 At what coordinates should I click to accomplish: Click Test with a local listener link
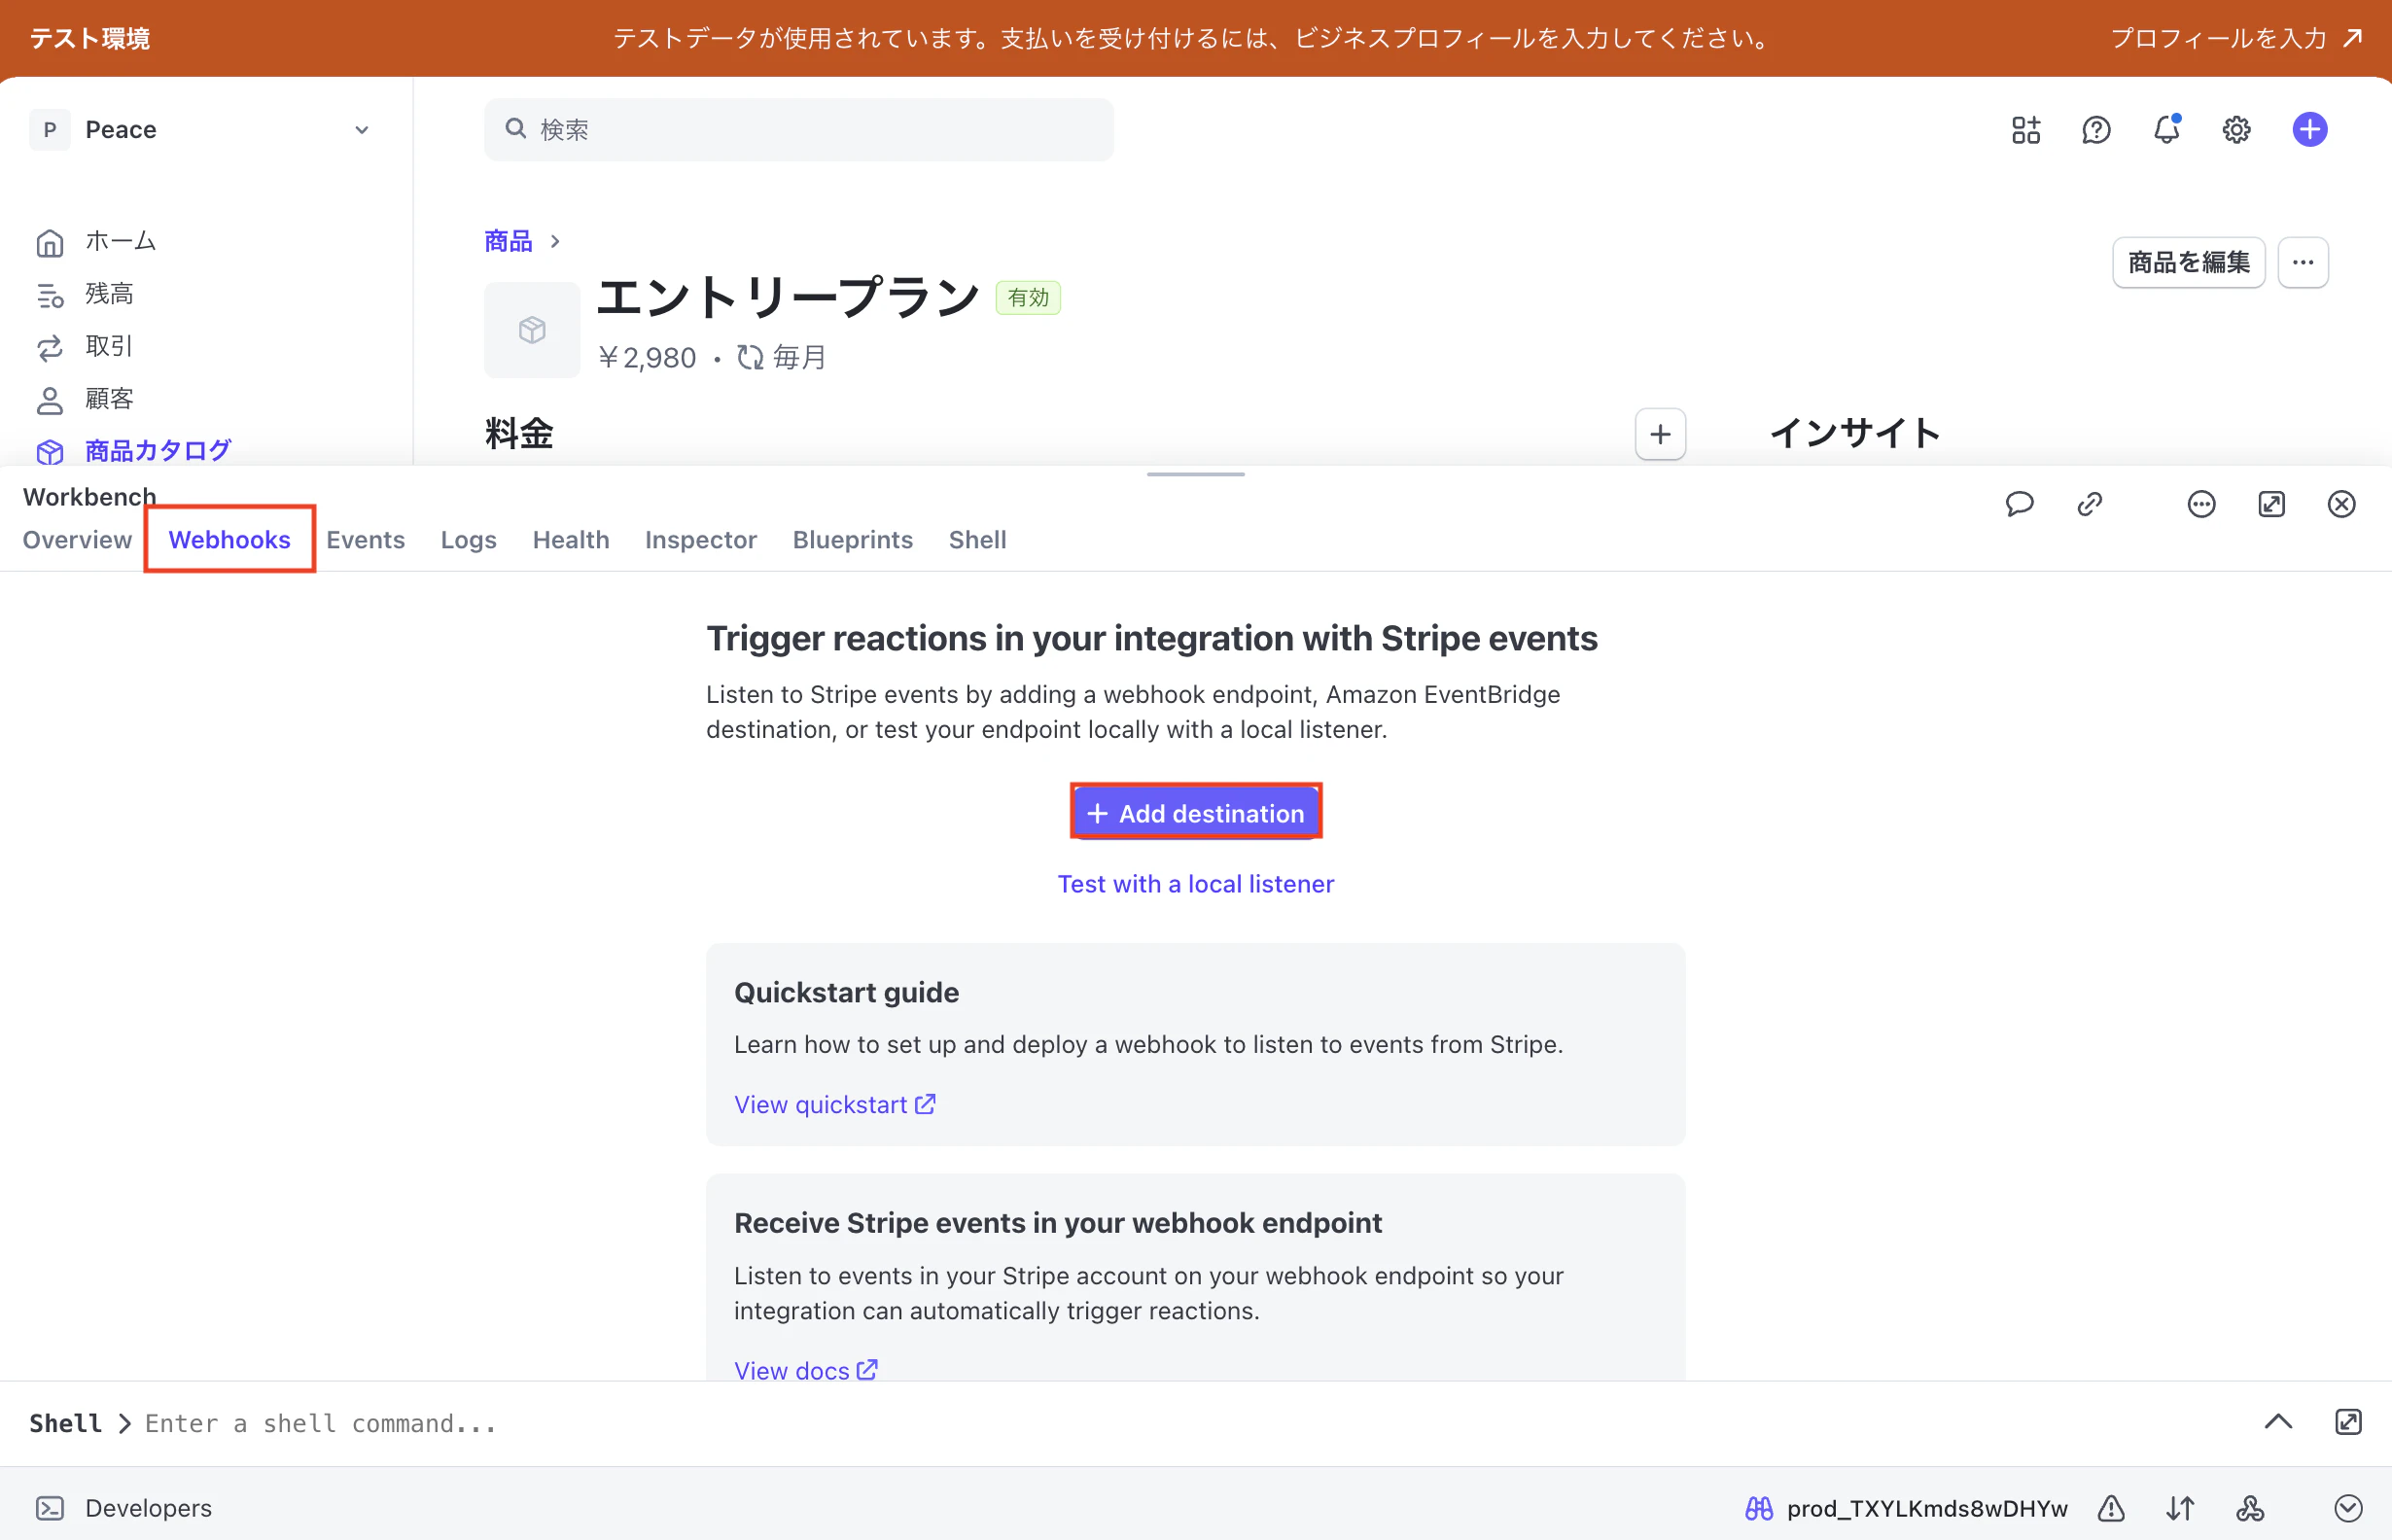tap(1195, 884)
